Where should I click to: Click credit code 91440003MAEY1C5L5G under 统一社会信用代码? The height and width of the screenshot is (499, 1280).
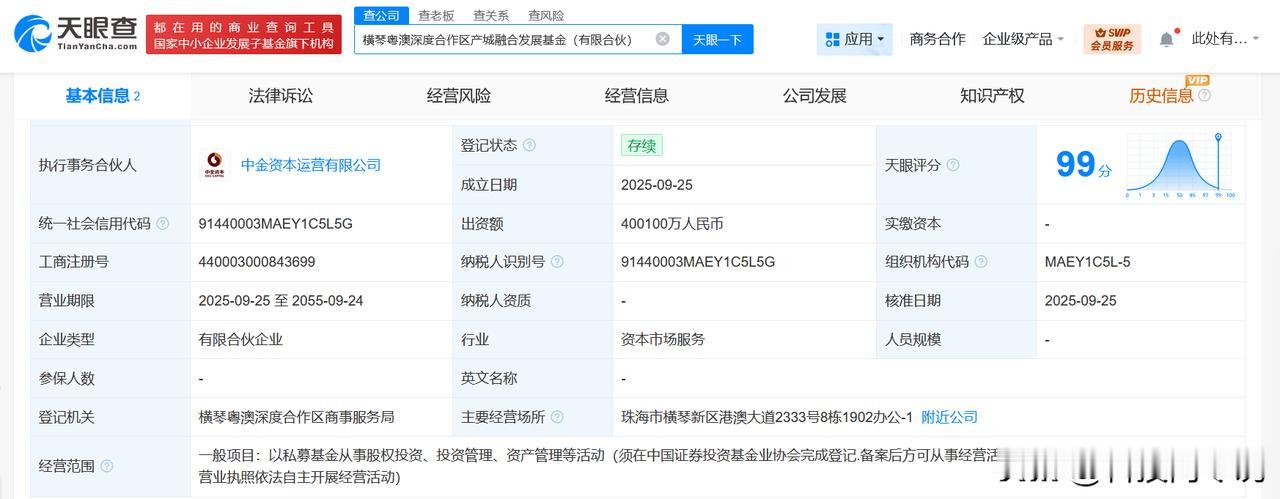click(x=276, y=223)
